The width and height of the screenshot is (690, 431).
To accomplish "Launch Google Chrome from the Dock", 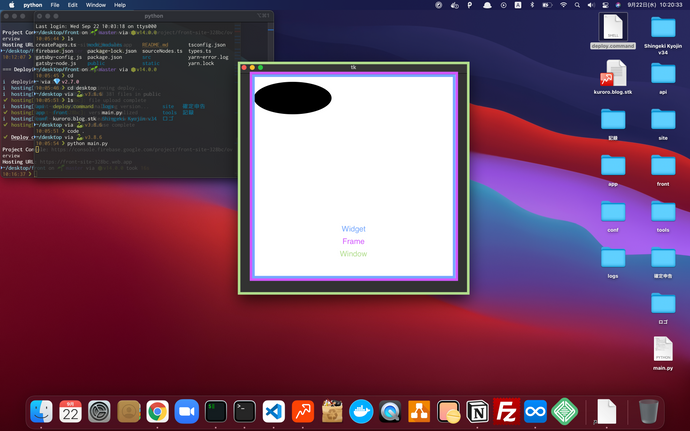I will pyautogui.click(x=158, y=412).
